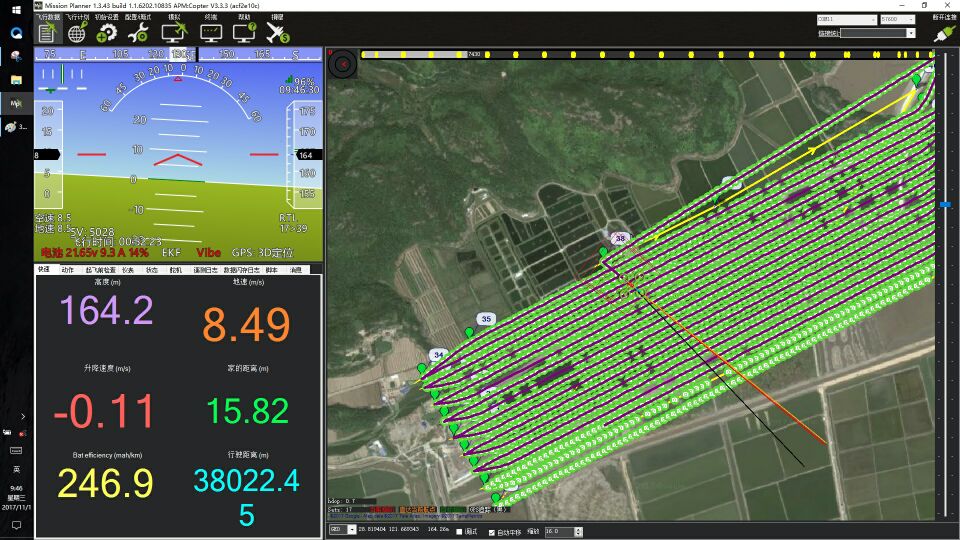This screenshot has width=960, height=540.
Task: Open the Help (帮助) monitor icon
Action: tap(244, 32)
